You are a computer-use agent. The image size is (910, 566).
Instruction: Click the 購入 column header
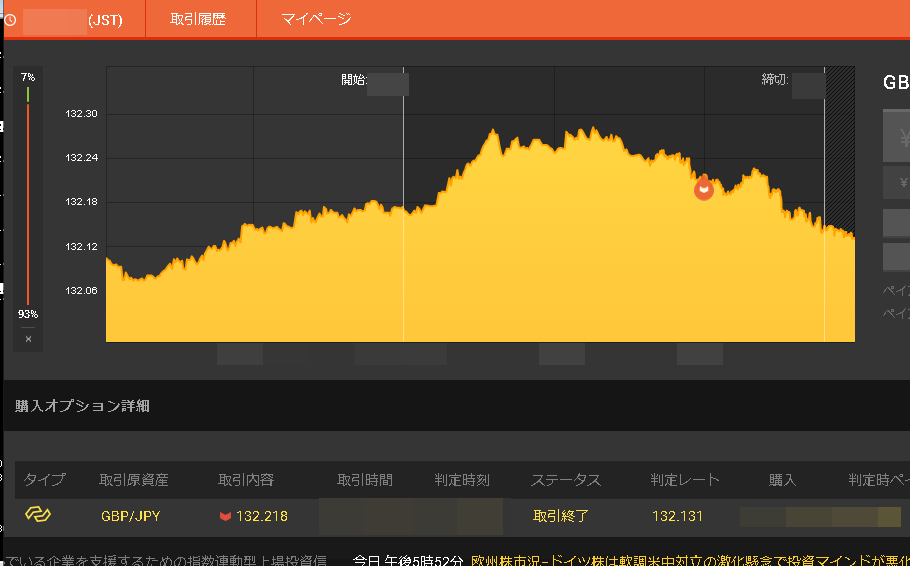click(x=782, y=480)
